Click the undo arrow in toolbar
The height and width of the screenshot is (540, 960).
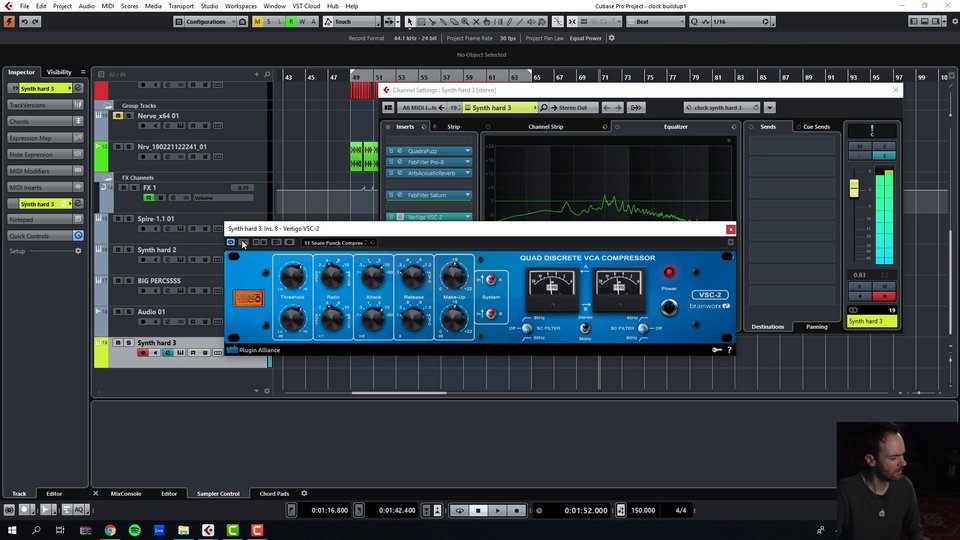tap(24, 22)
